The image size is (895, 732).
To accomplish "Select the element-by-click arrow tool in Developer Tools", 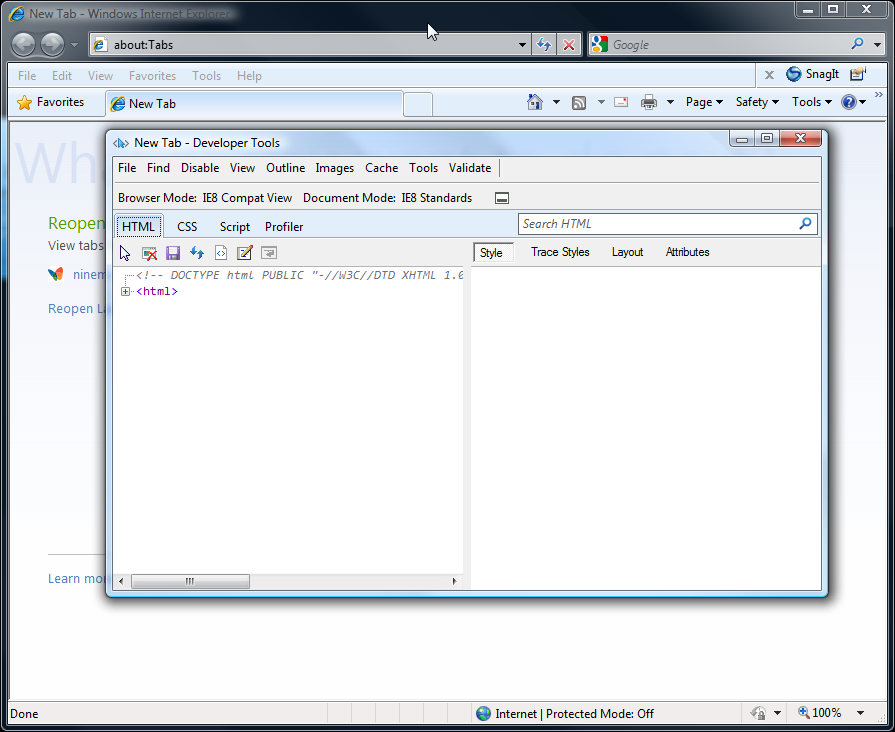I will coord(125,253).
